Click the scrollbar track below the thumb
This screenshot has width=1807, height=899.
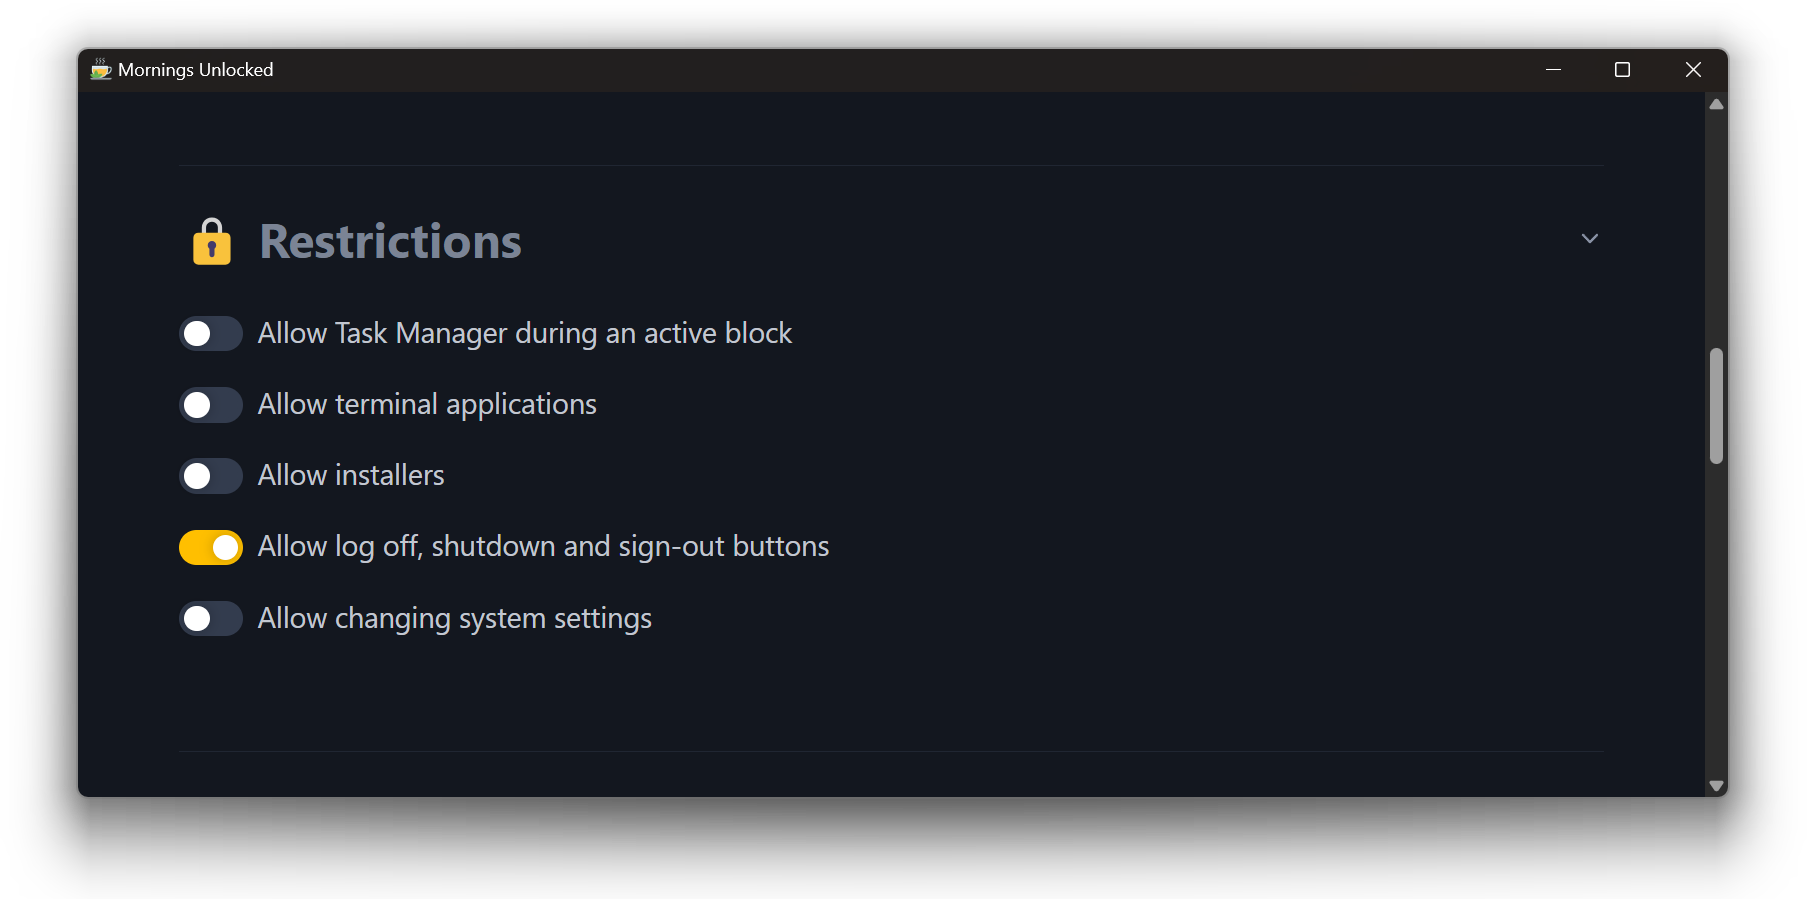click(1716, 620)
